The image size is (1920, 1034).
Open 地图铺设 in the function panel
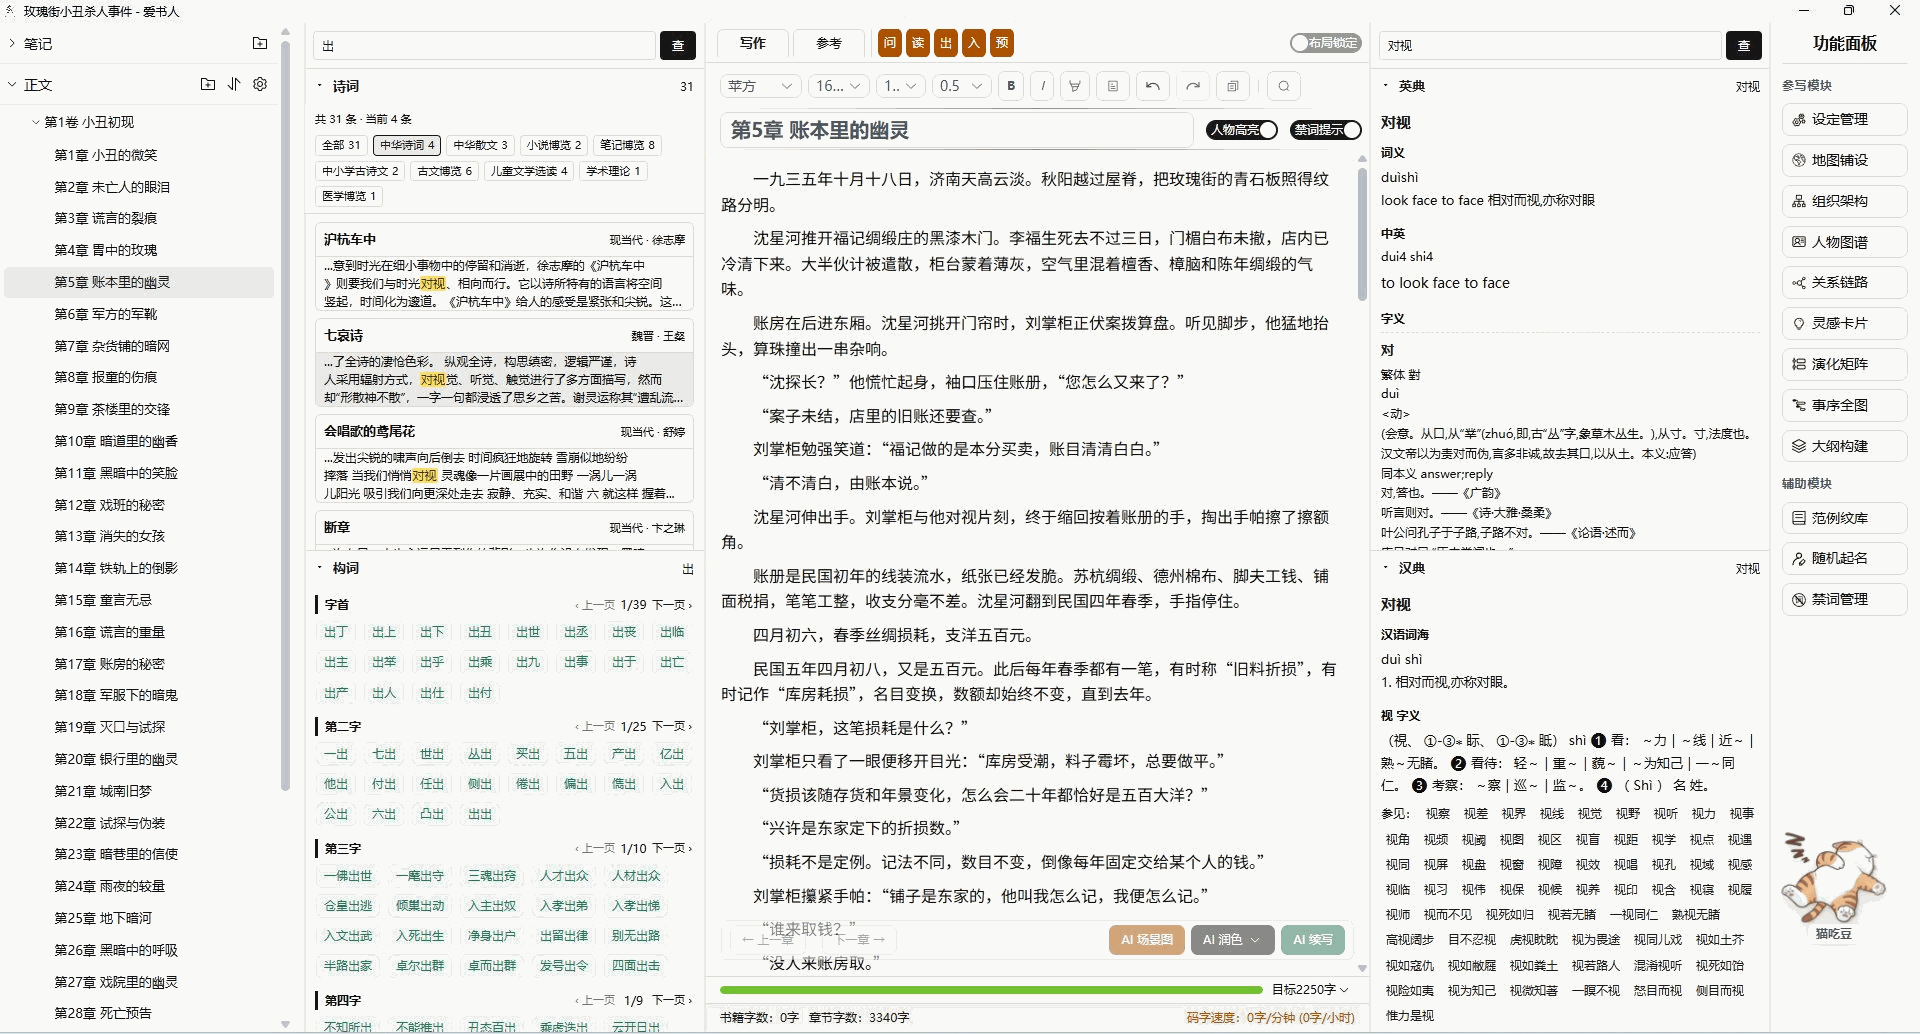pyautogui.click(x=1844, y=160)
